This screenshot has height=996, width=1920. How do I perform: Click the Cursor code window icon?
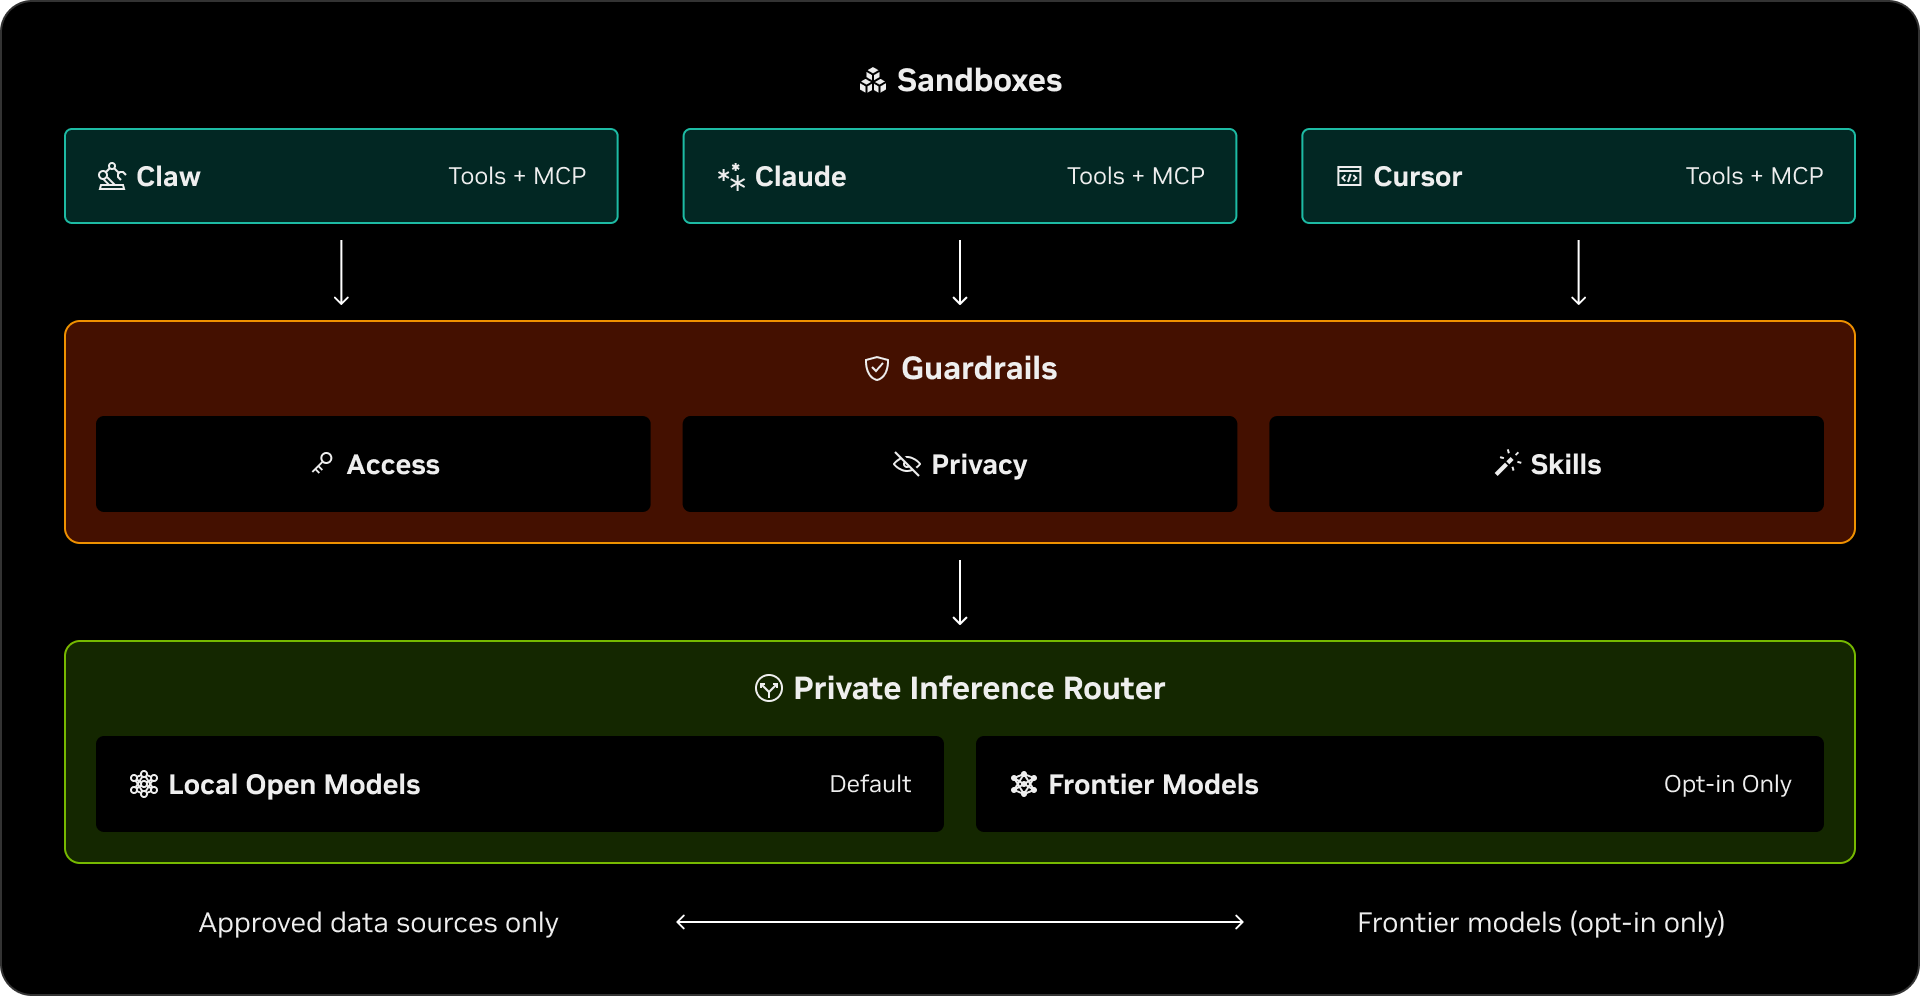click(1349, 177)
